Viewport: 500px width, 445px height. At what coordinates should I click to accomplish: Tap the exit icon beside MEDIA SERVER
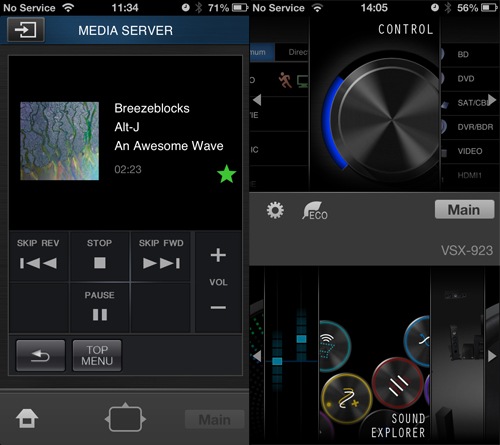click(26, 30)
